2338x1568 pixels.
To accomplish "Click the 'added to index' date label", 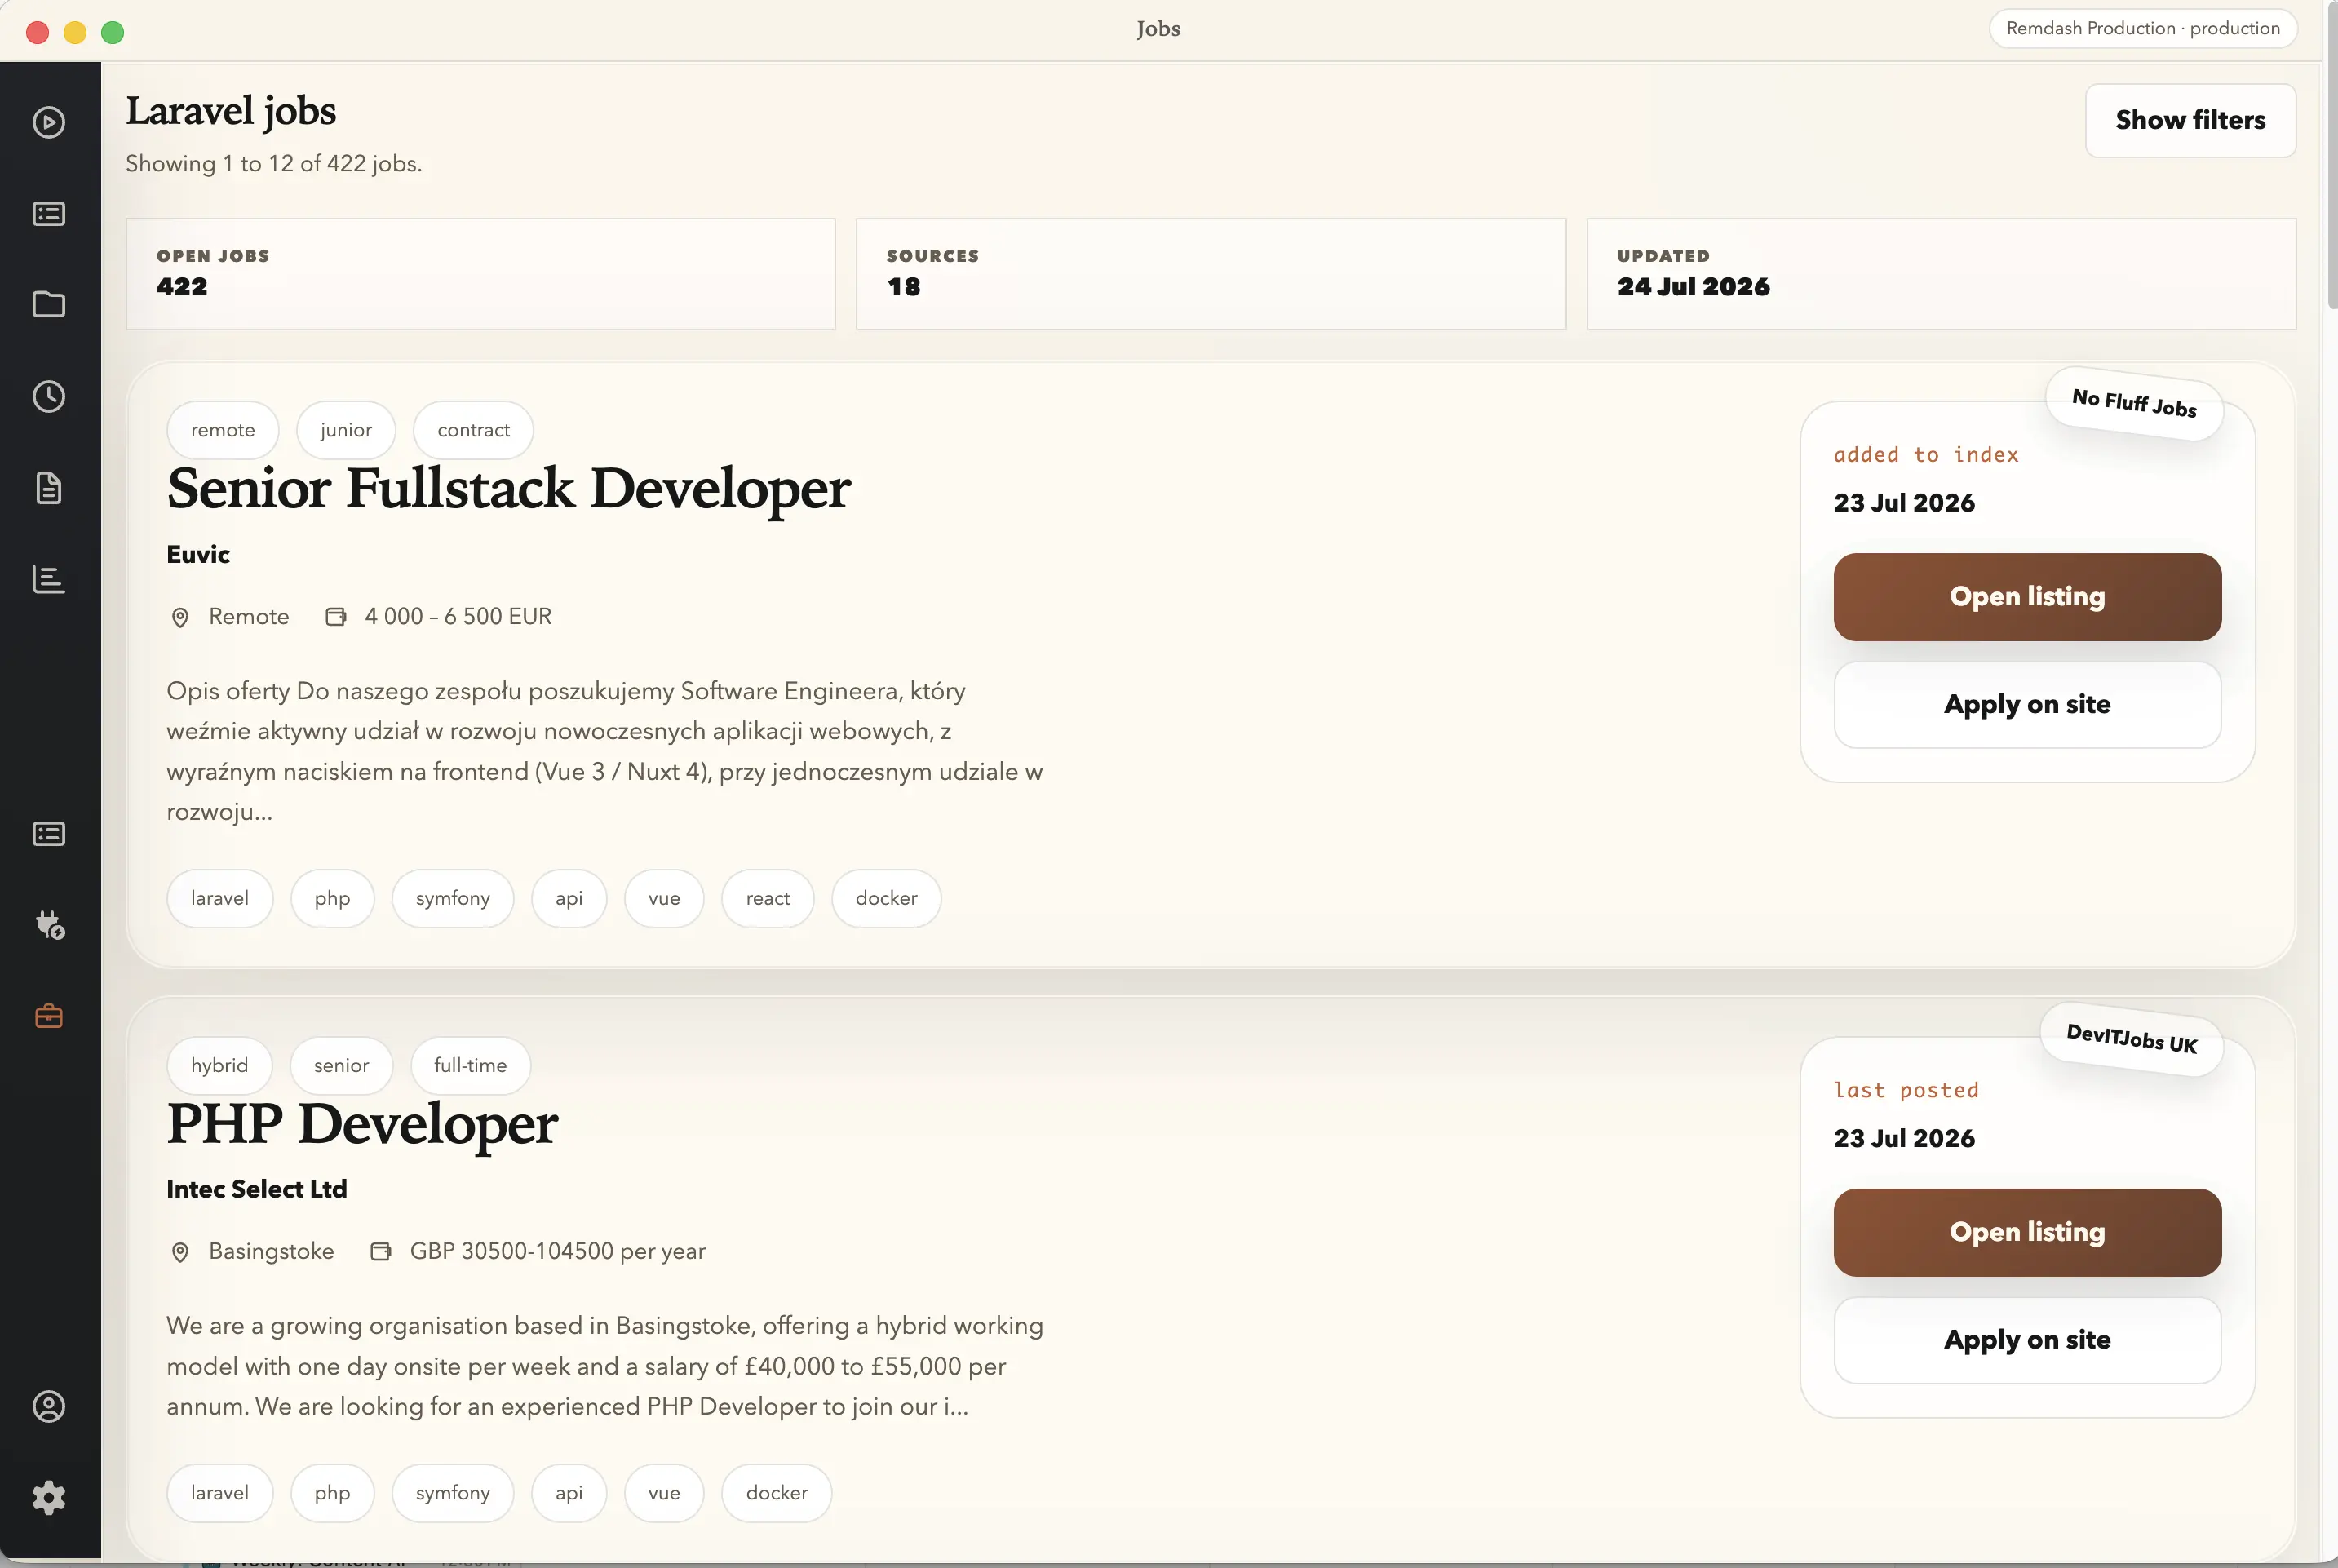I will pyautogui.click(x=1926, y=455).
